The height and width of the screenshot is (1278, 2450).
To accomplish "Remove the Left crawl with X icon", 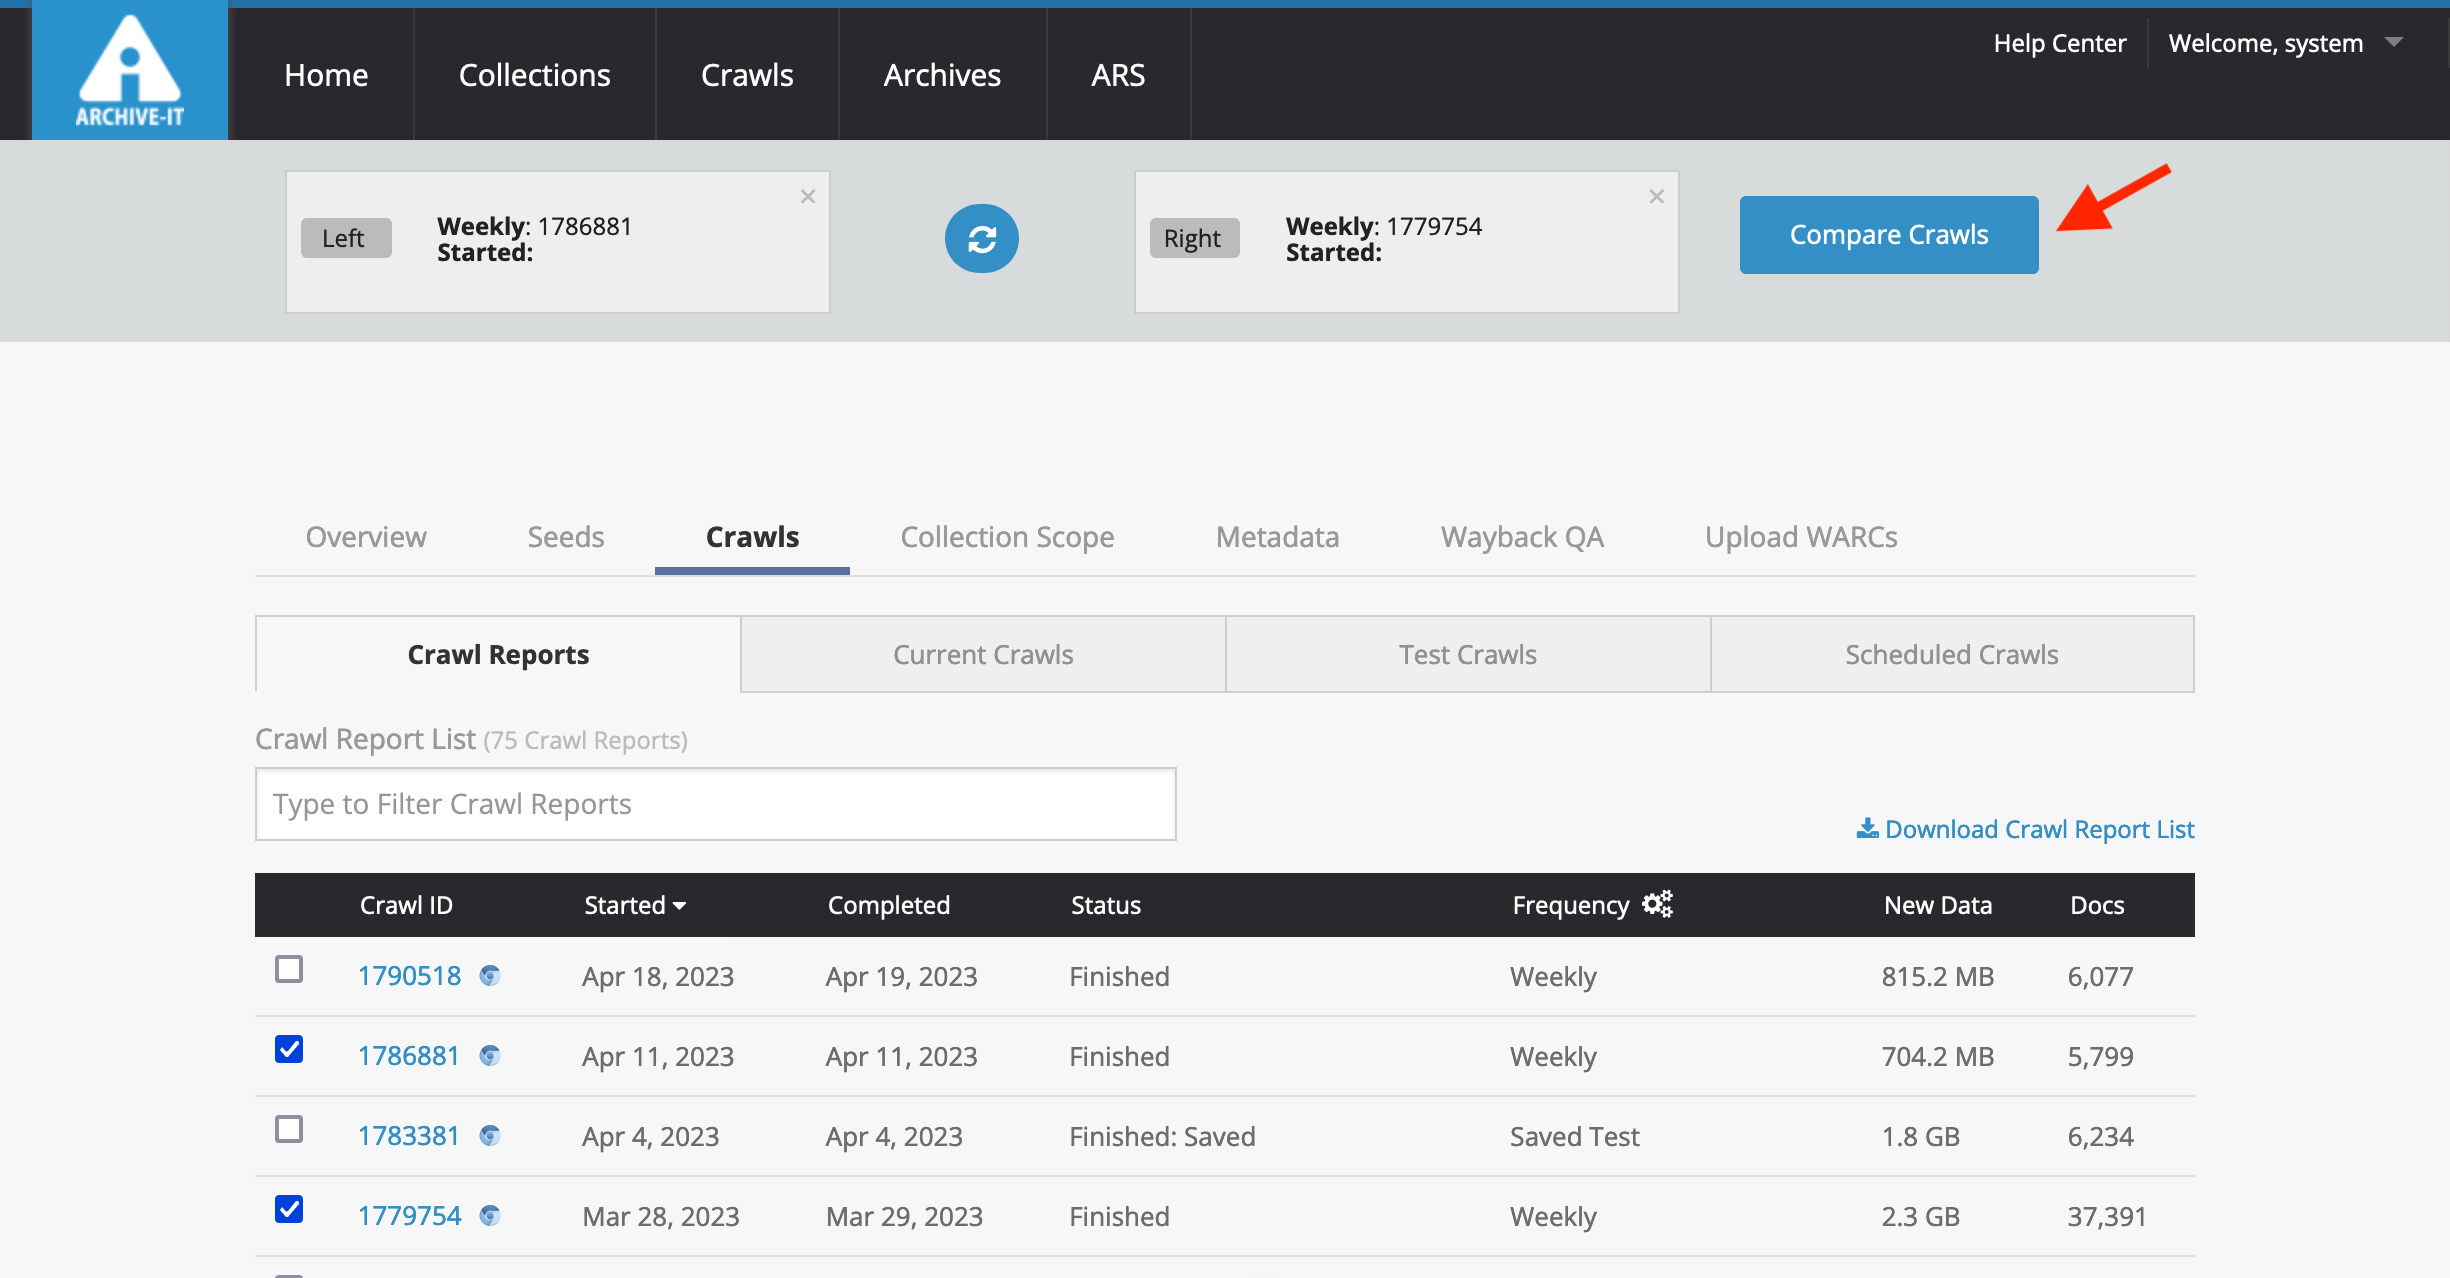I will coord(808,197).
